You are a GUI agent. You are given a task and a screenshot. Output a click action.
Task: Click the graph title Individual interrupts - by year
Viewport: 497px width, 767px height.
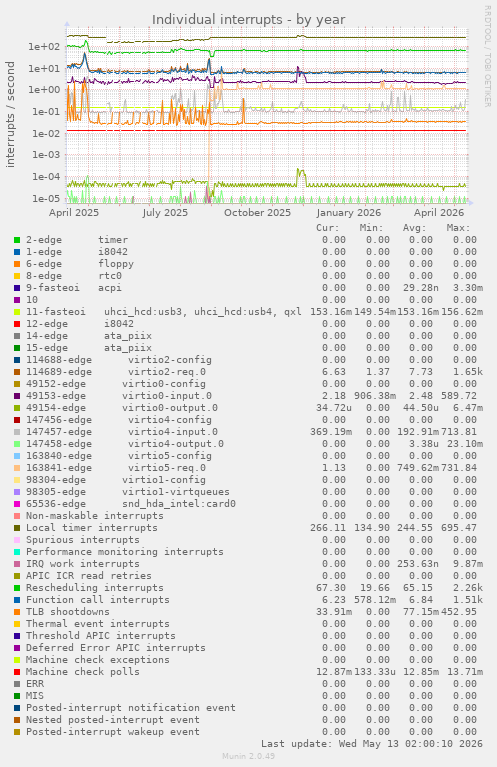[248, 20]
